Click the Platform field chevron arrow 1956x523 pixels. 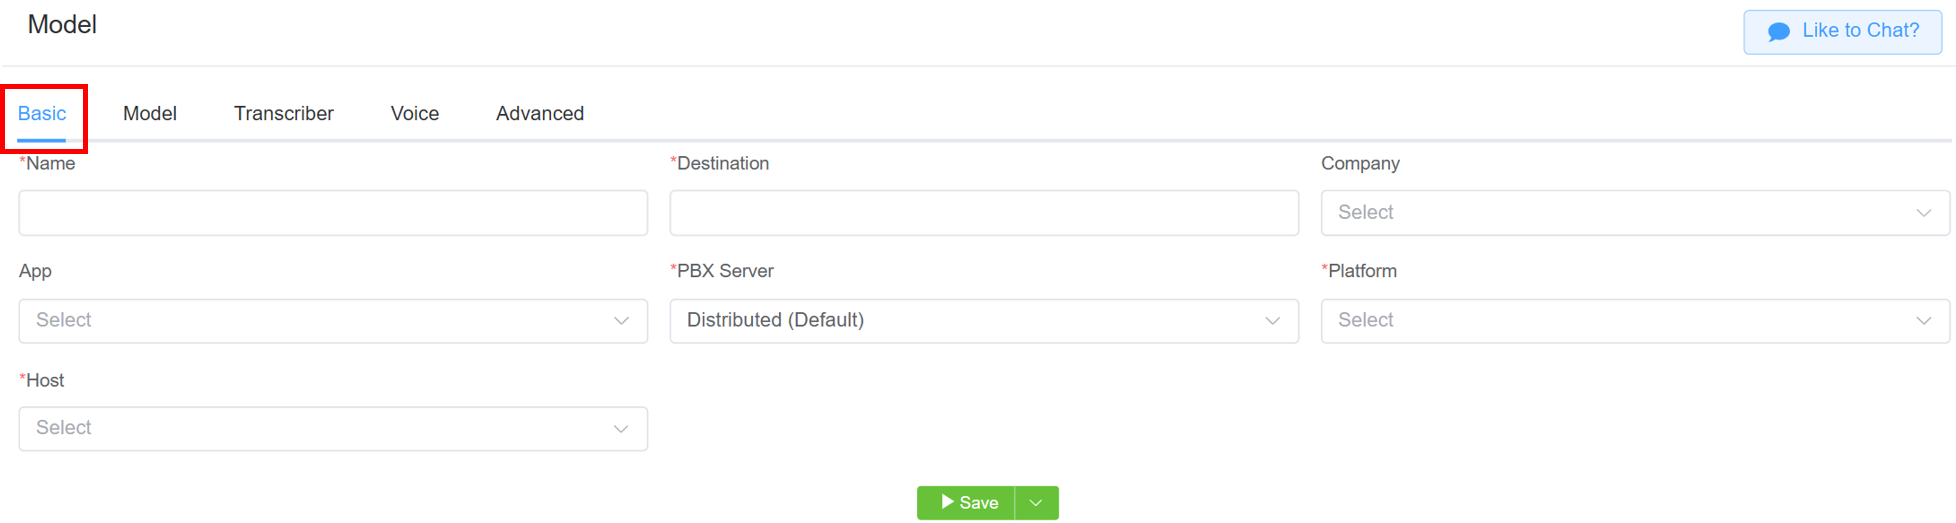click(1923, 321)
